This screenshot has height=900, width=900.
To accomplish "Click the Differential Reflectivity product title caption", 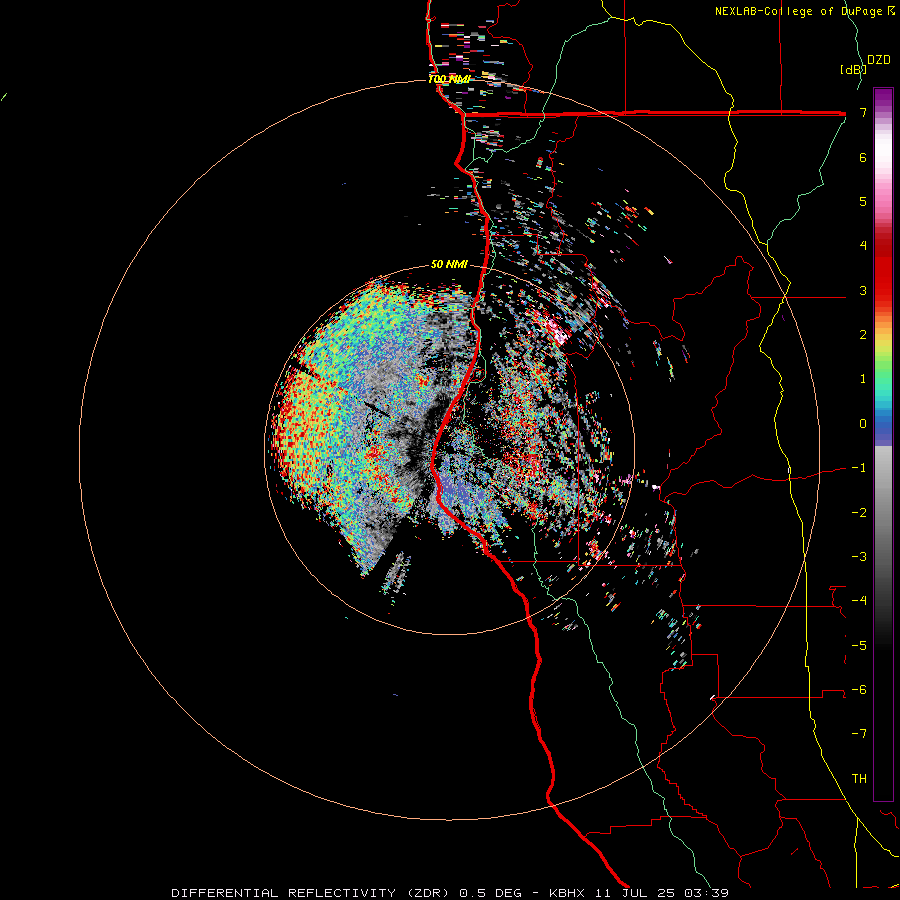I will (450, 893).
